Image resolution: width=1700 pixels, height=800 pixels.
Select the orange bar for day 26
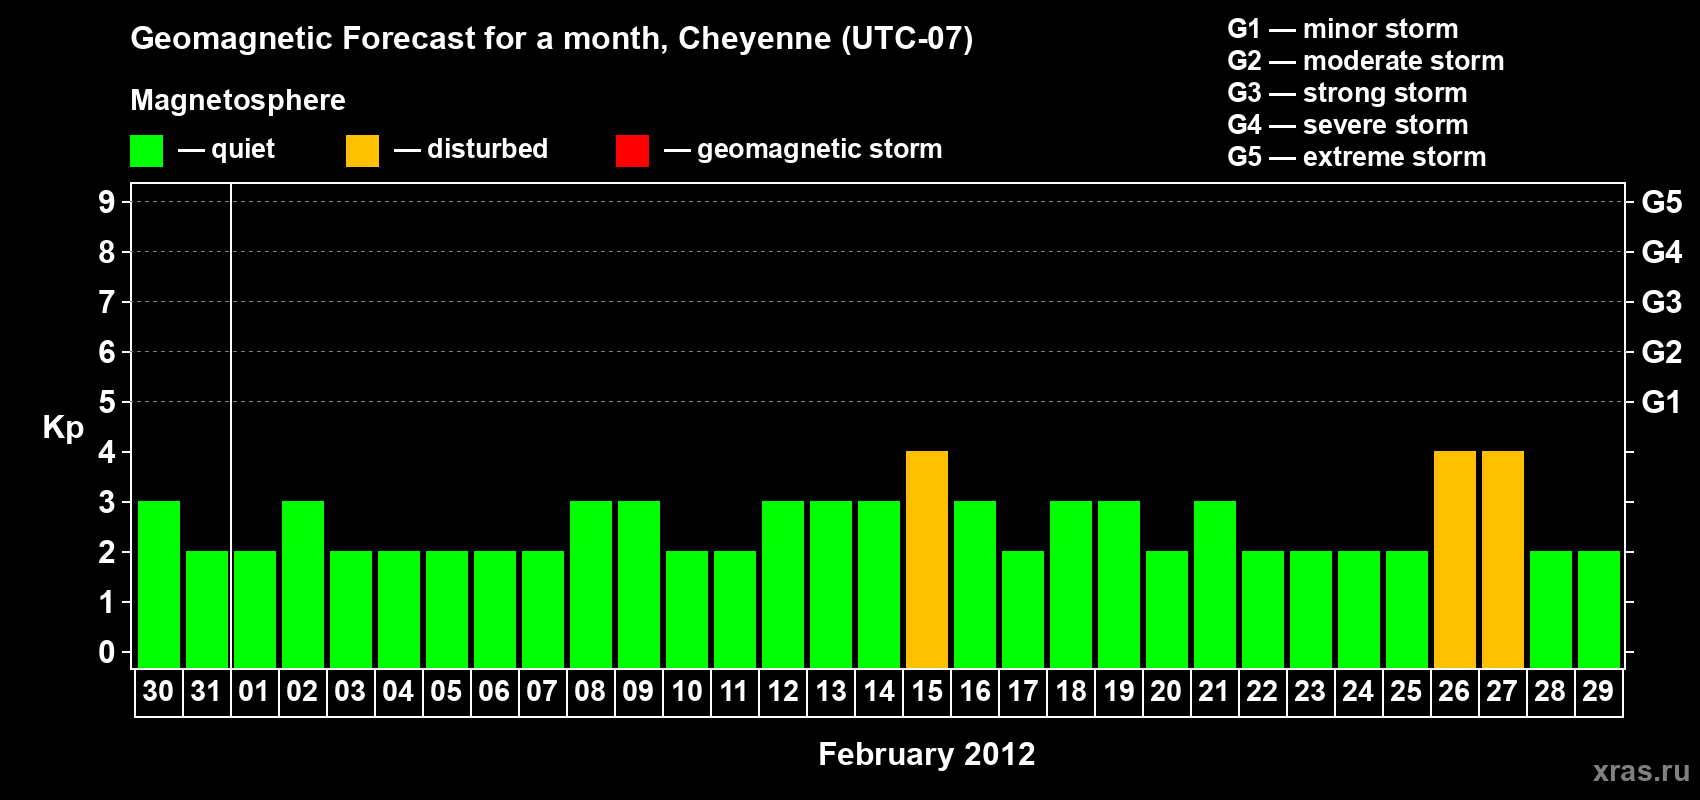(x=1455, y=559)
